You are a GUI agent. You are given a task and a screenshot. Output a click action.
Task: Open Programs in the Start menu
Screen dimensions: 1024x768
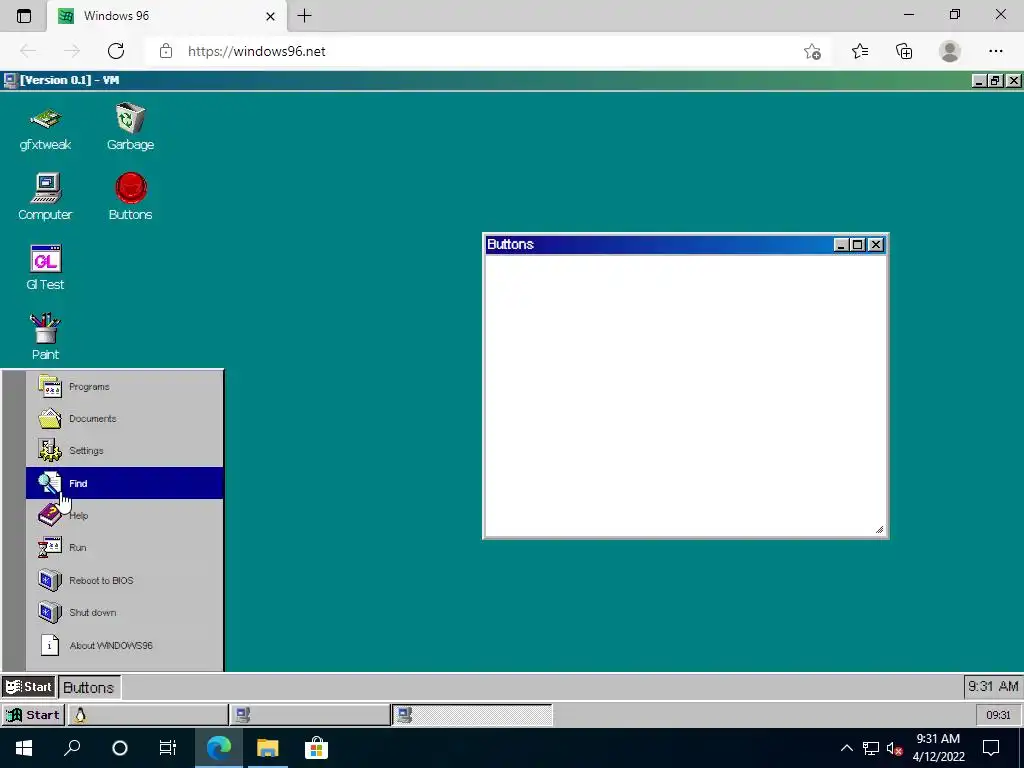tap(125, 386)
